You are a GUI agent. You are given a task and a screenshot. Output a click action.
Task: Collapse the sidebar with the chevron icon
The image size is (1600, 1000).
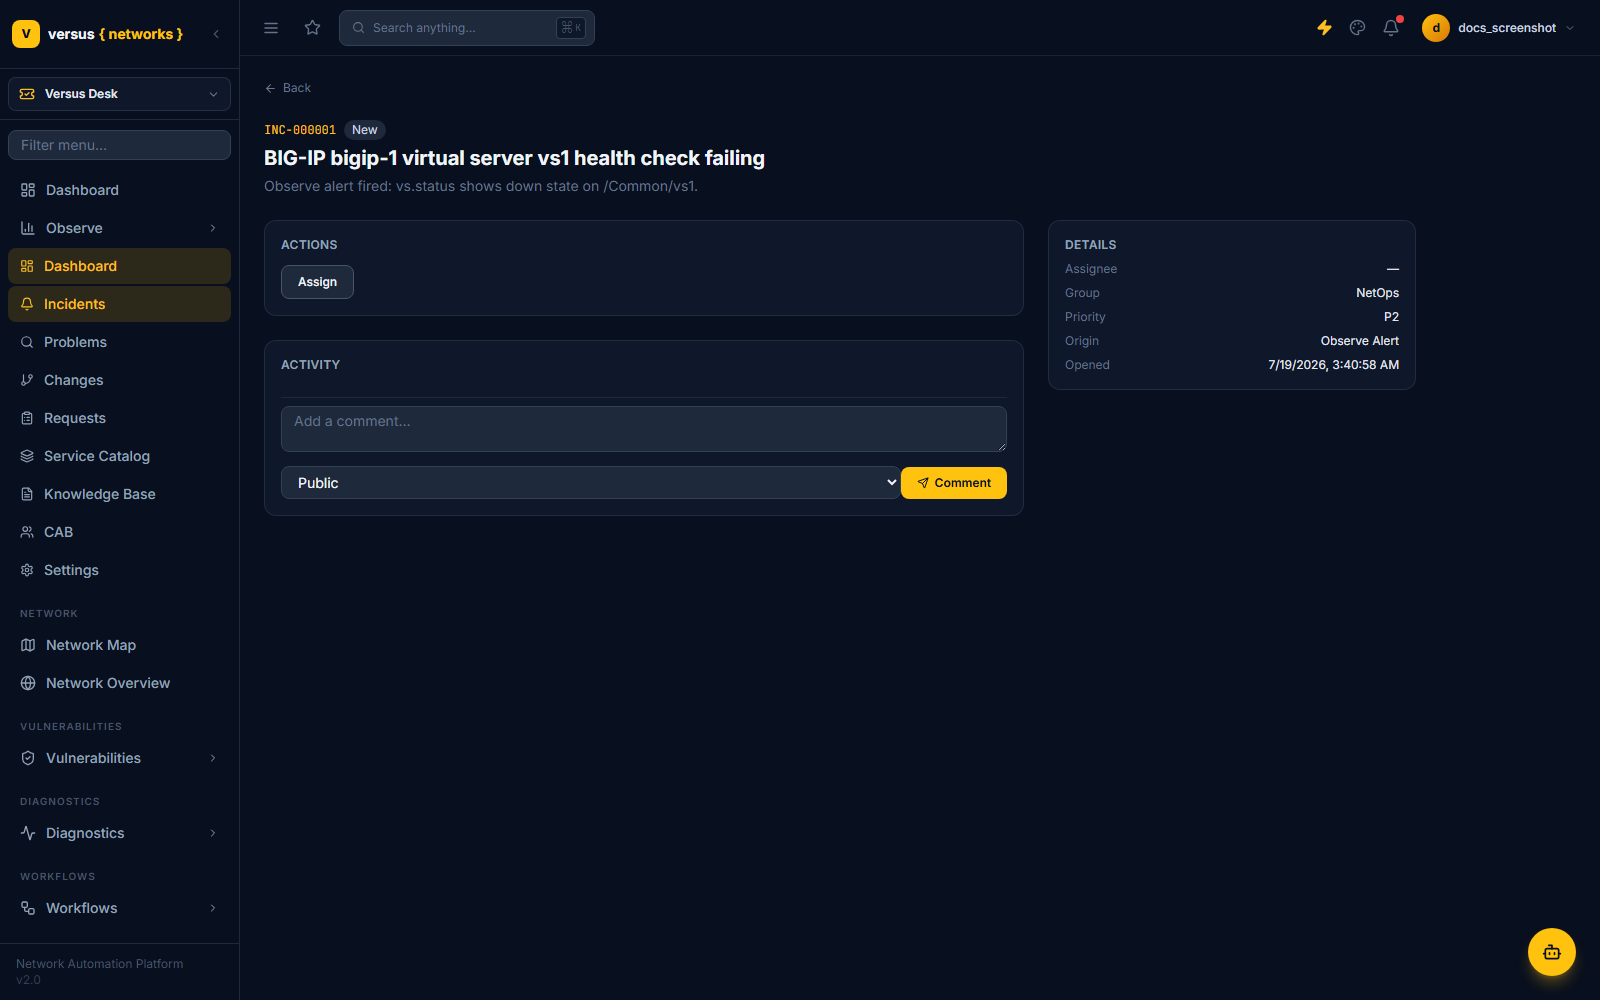click(x=216, y=34)
